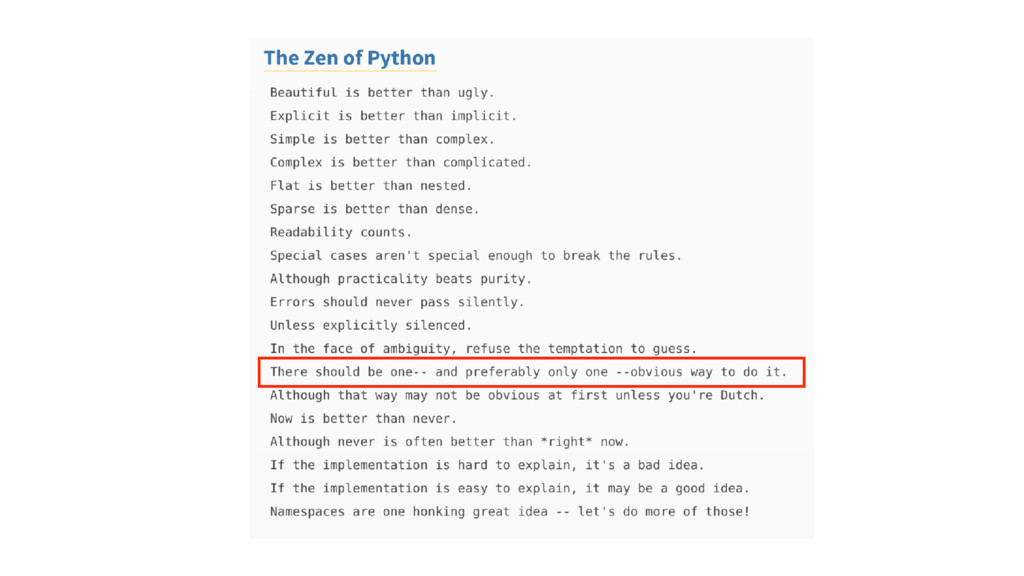The width and height of the screenshot is (1024, 576).
Task: Select the line 'Simple is better than complex.'
Action: click(382, 139)
